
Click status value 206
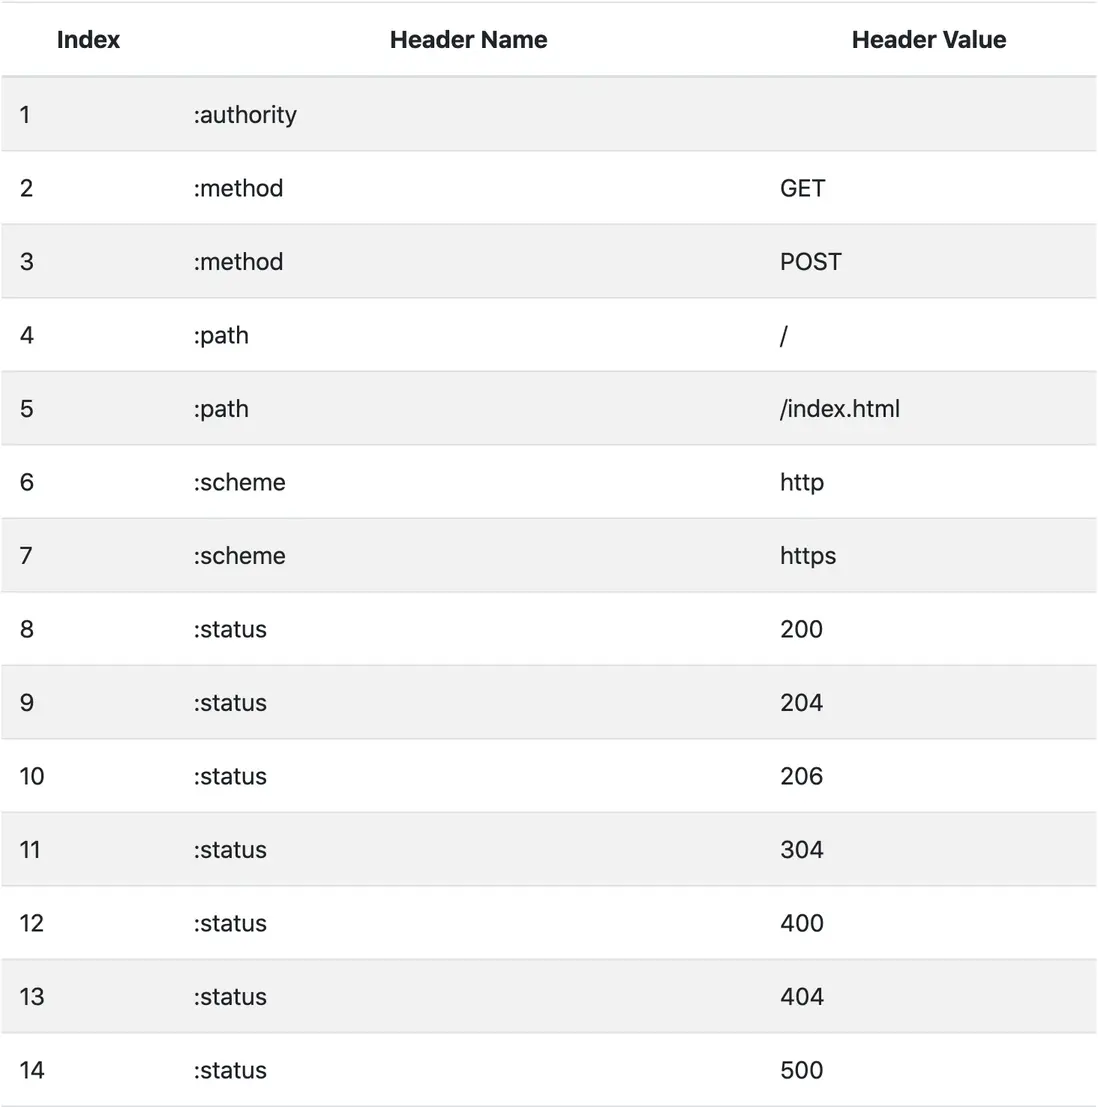801,776
